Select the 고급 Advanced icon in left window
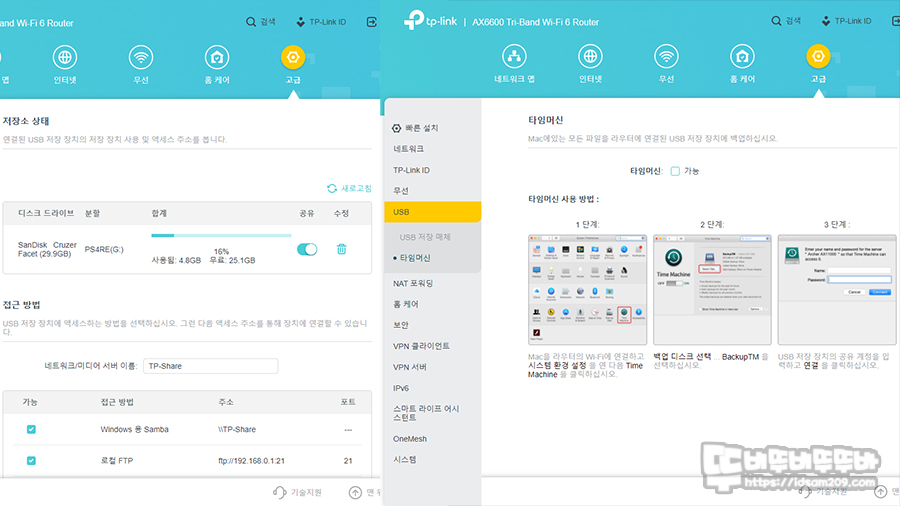This screenshot has height=506, width=900. point(293,57)
